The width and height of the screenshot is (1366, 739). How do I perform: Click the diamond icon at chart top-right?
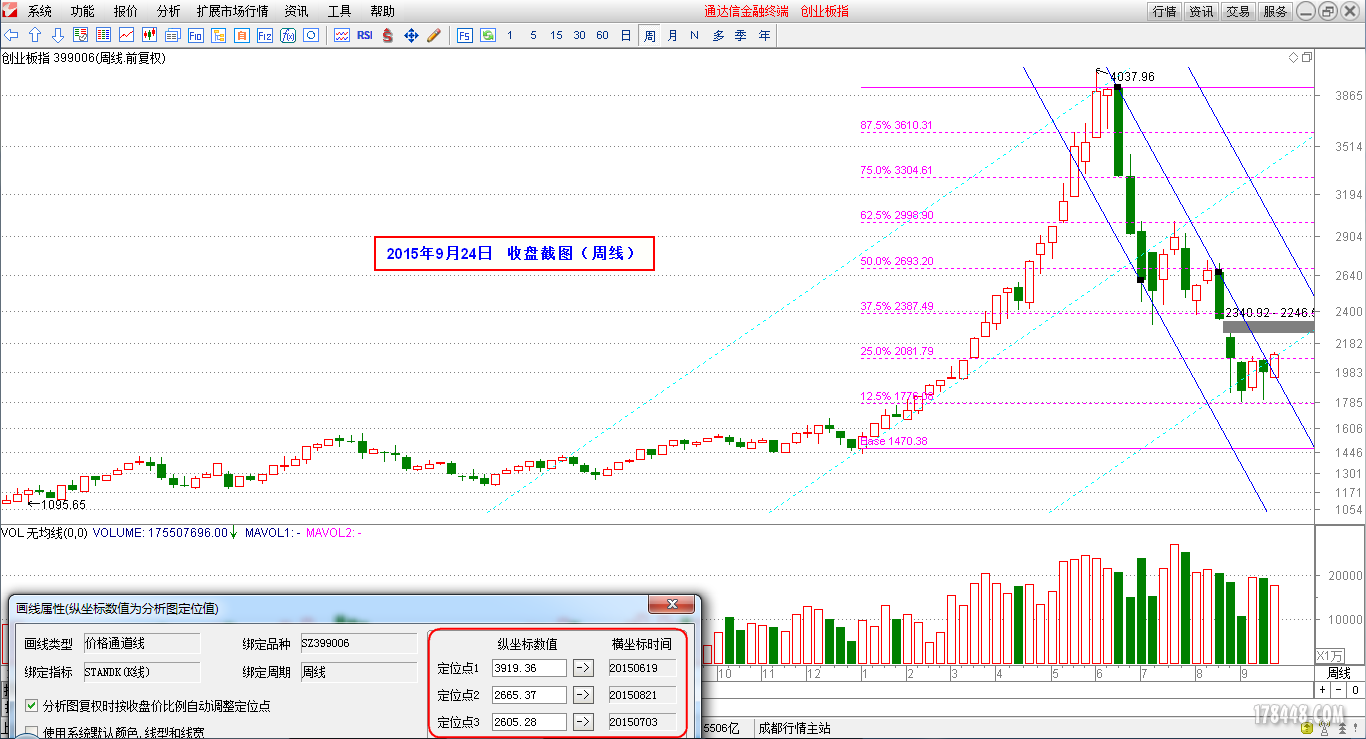coord(1293,58)
